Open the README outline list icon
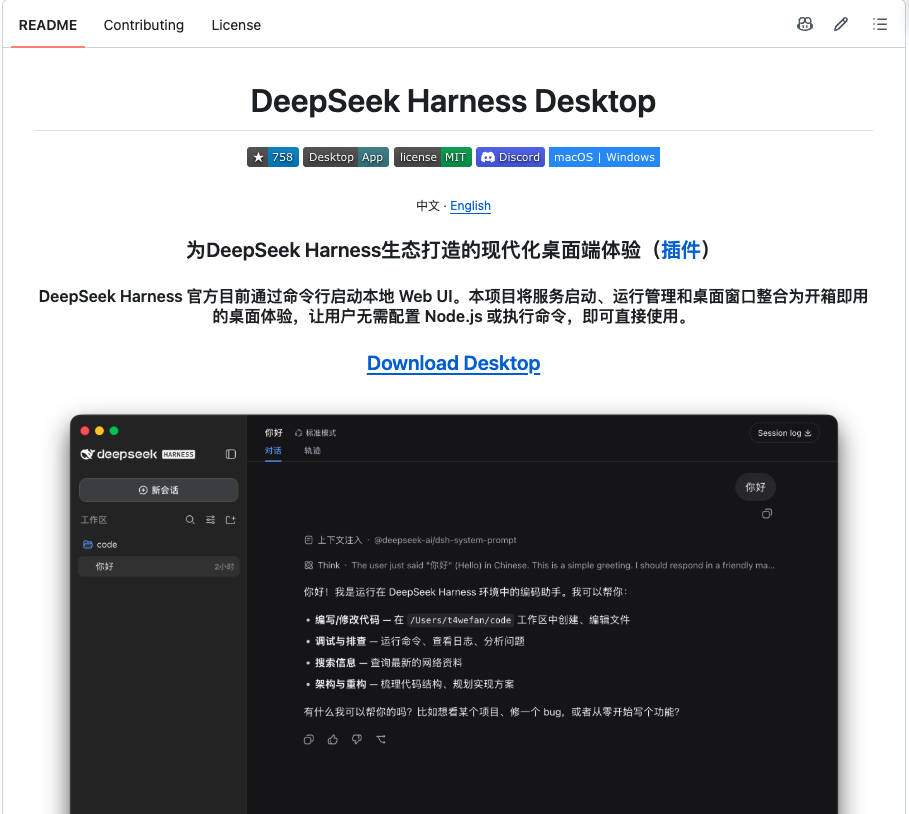Screen dimensions: 909x814 (879, 24)
